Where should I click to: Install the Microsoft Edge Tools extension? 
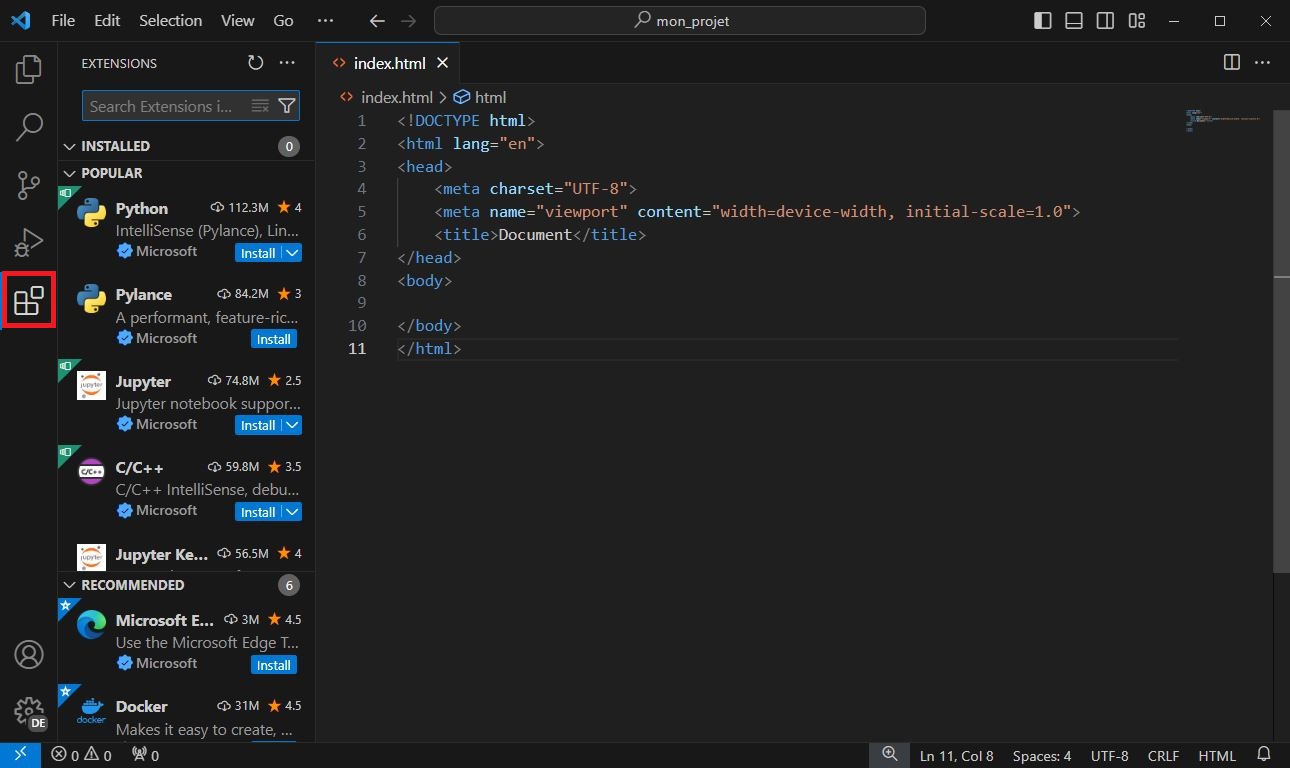[x=273, y=665]
